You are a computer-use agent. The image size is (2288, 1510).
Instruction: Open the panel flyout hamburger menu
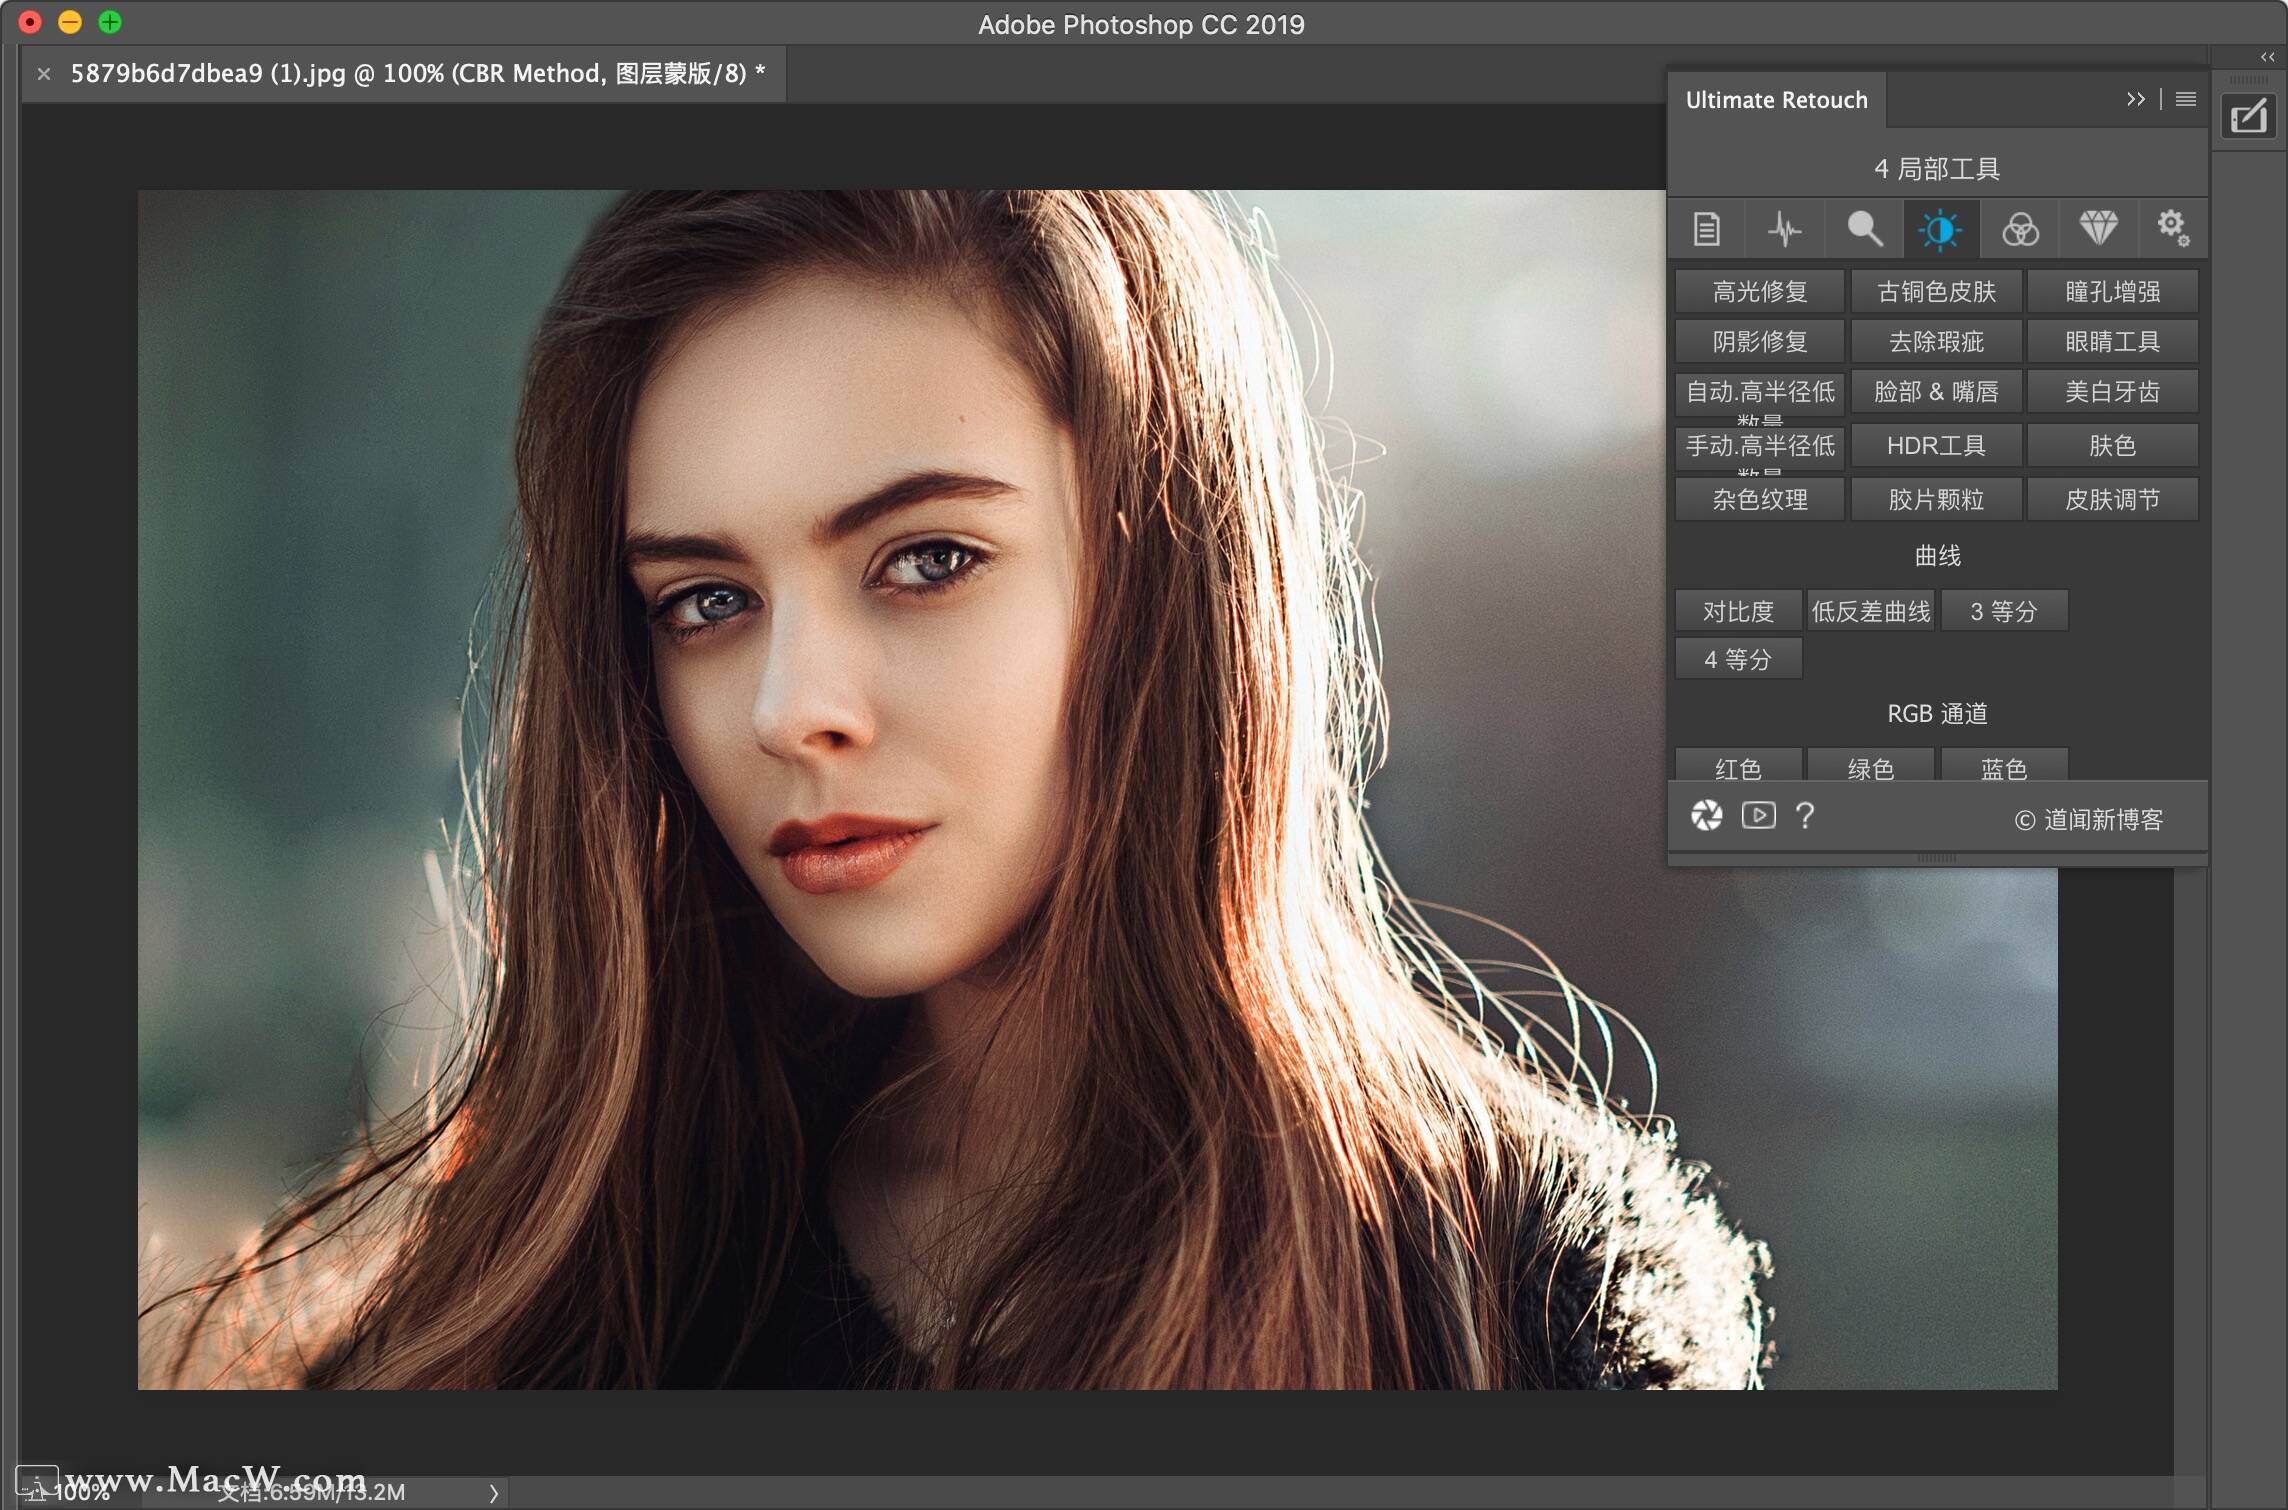pyautogui.click(x=2185, y=99)
